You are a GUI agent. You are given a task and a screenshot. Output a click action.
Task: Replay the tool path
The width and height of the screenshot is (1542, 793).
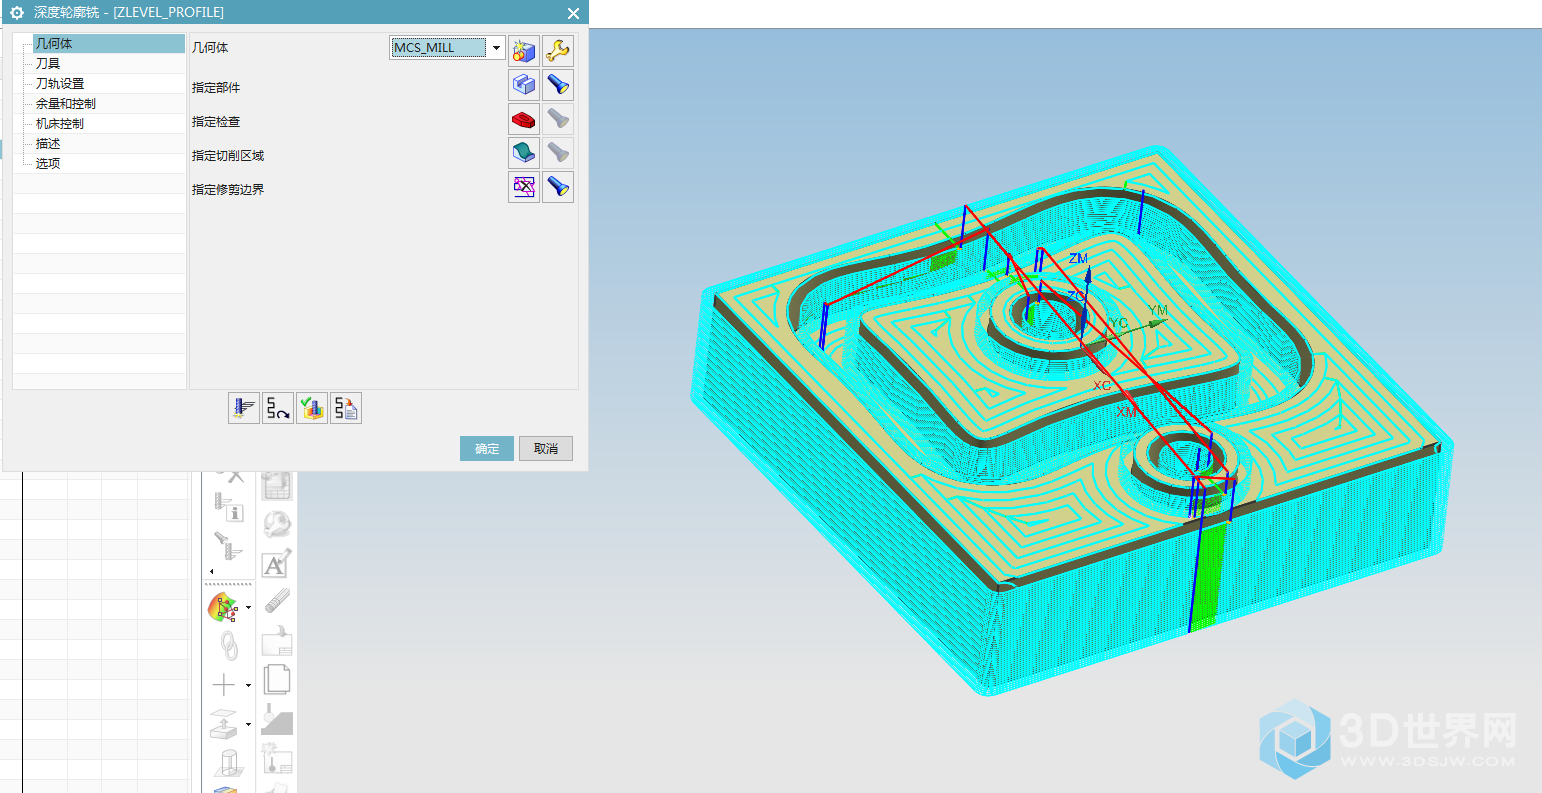coord(278,408)
